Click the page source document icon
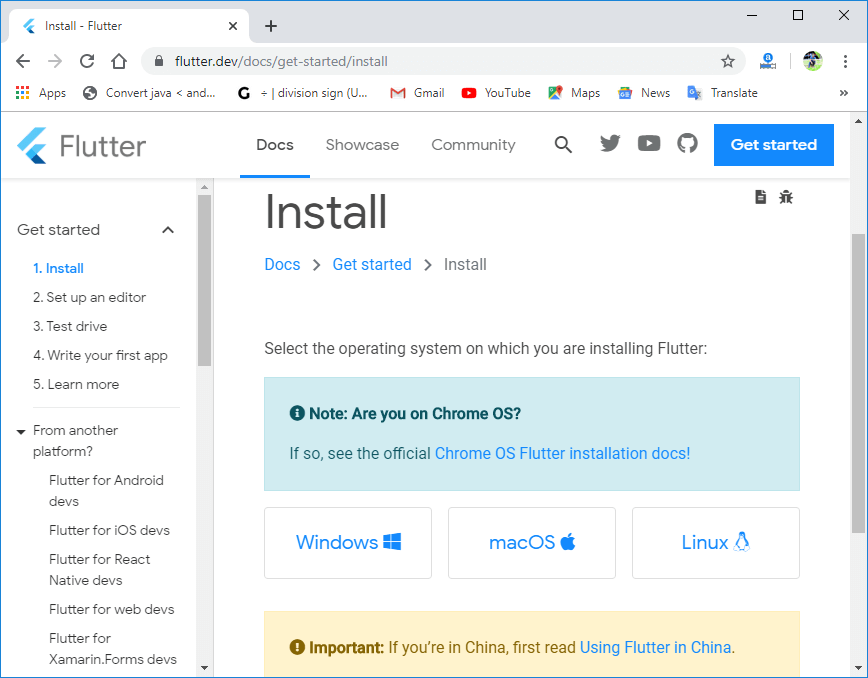This screenshot has height=678, width=868. (x=760, y=197)
